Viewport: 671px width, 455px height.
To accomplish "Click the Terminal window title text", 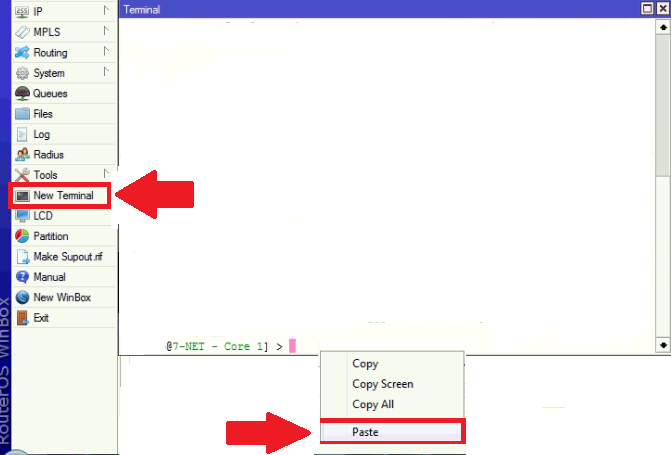I will click(142, 9).
